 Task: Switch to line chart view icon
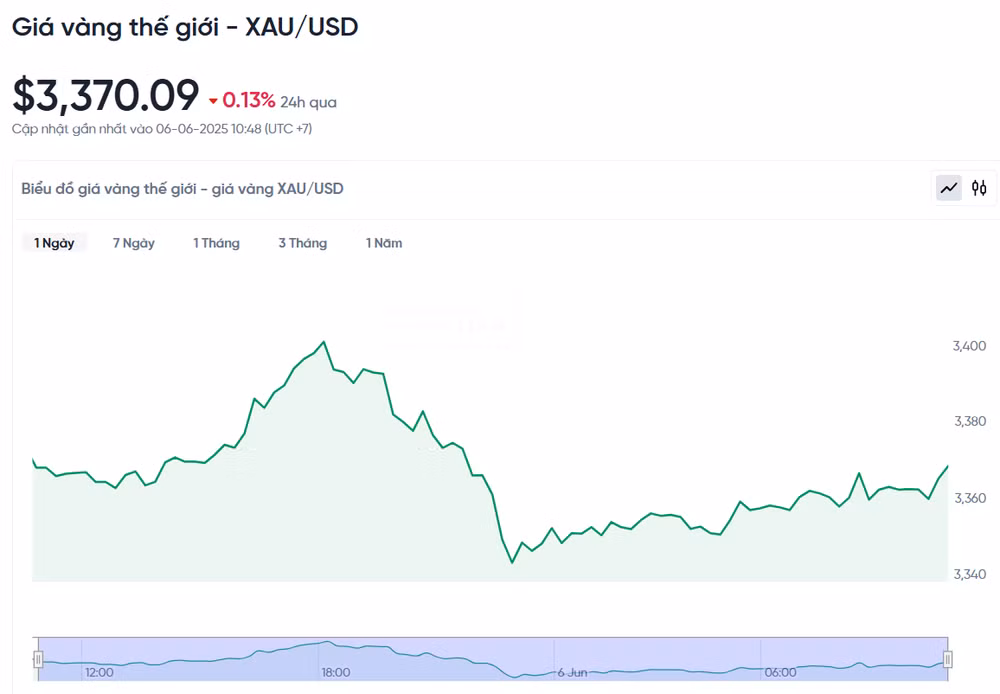coord(949,188)
